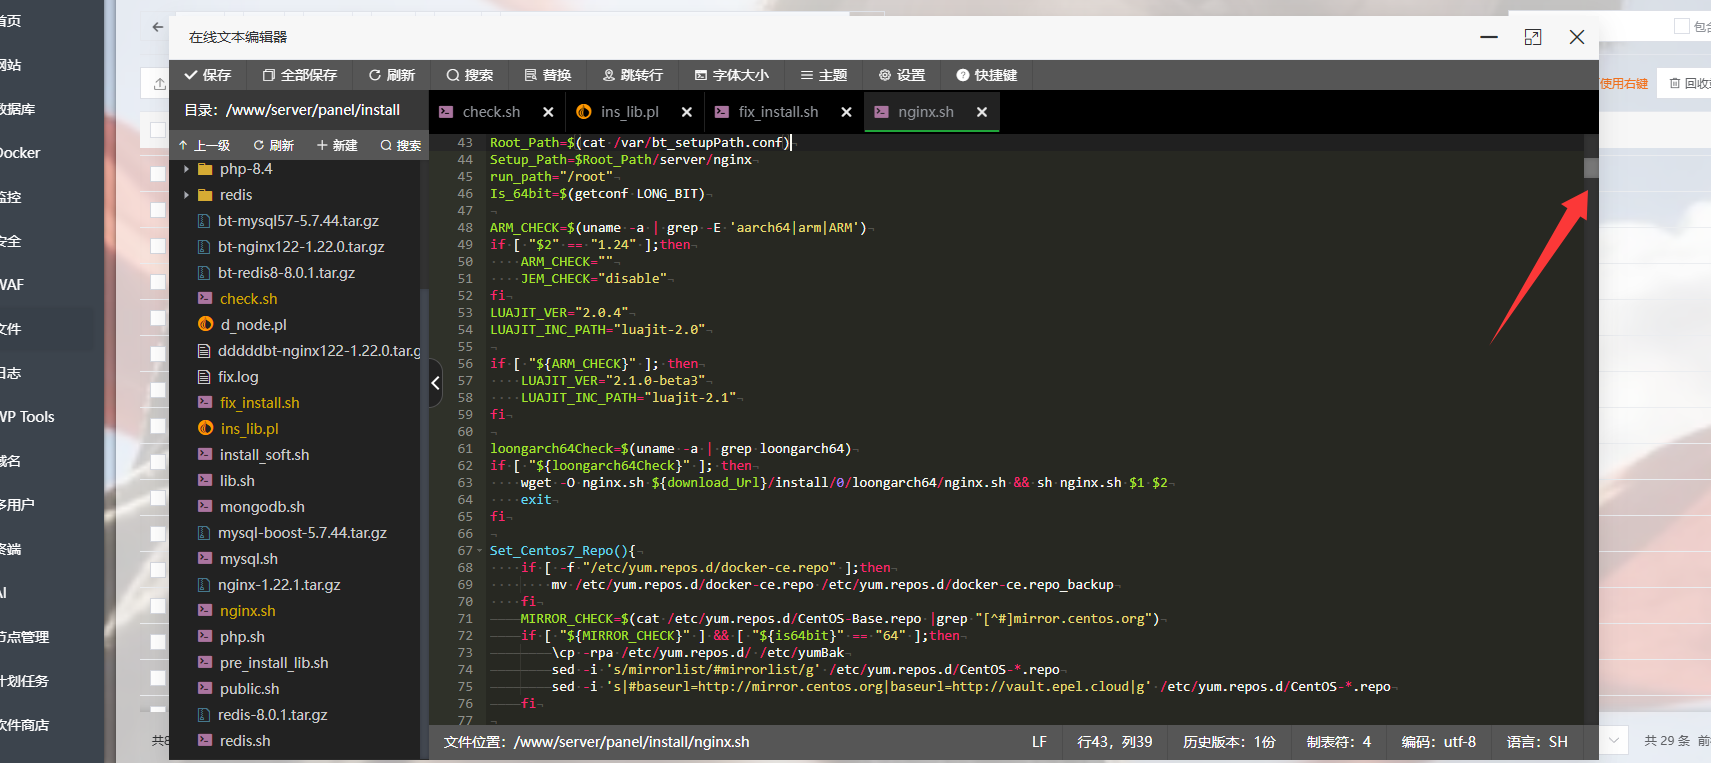Tick checkbox at top right of background panel

[x=1681, y=26]
